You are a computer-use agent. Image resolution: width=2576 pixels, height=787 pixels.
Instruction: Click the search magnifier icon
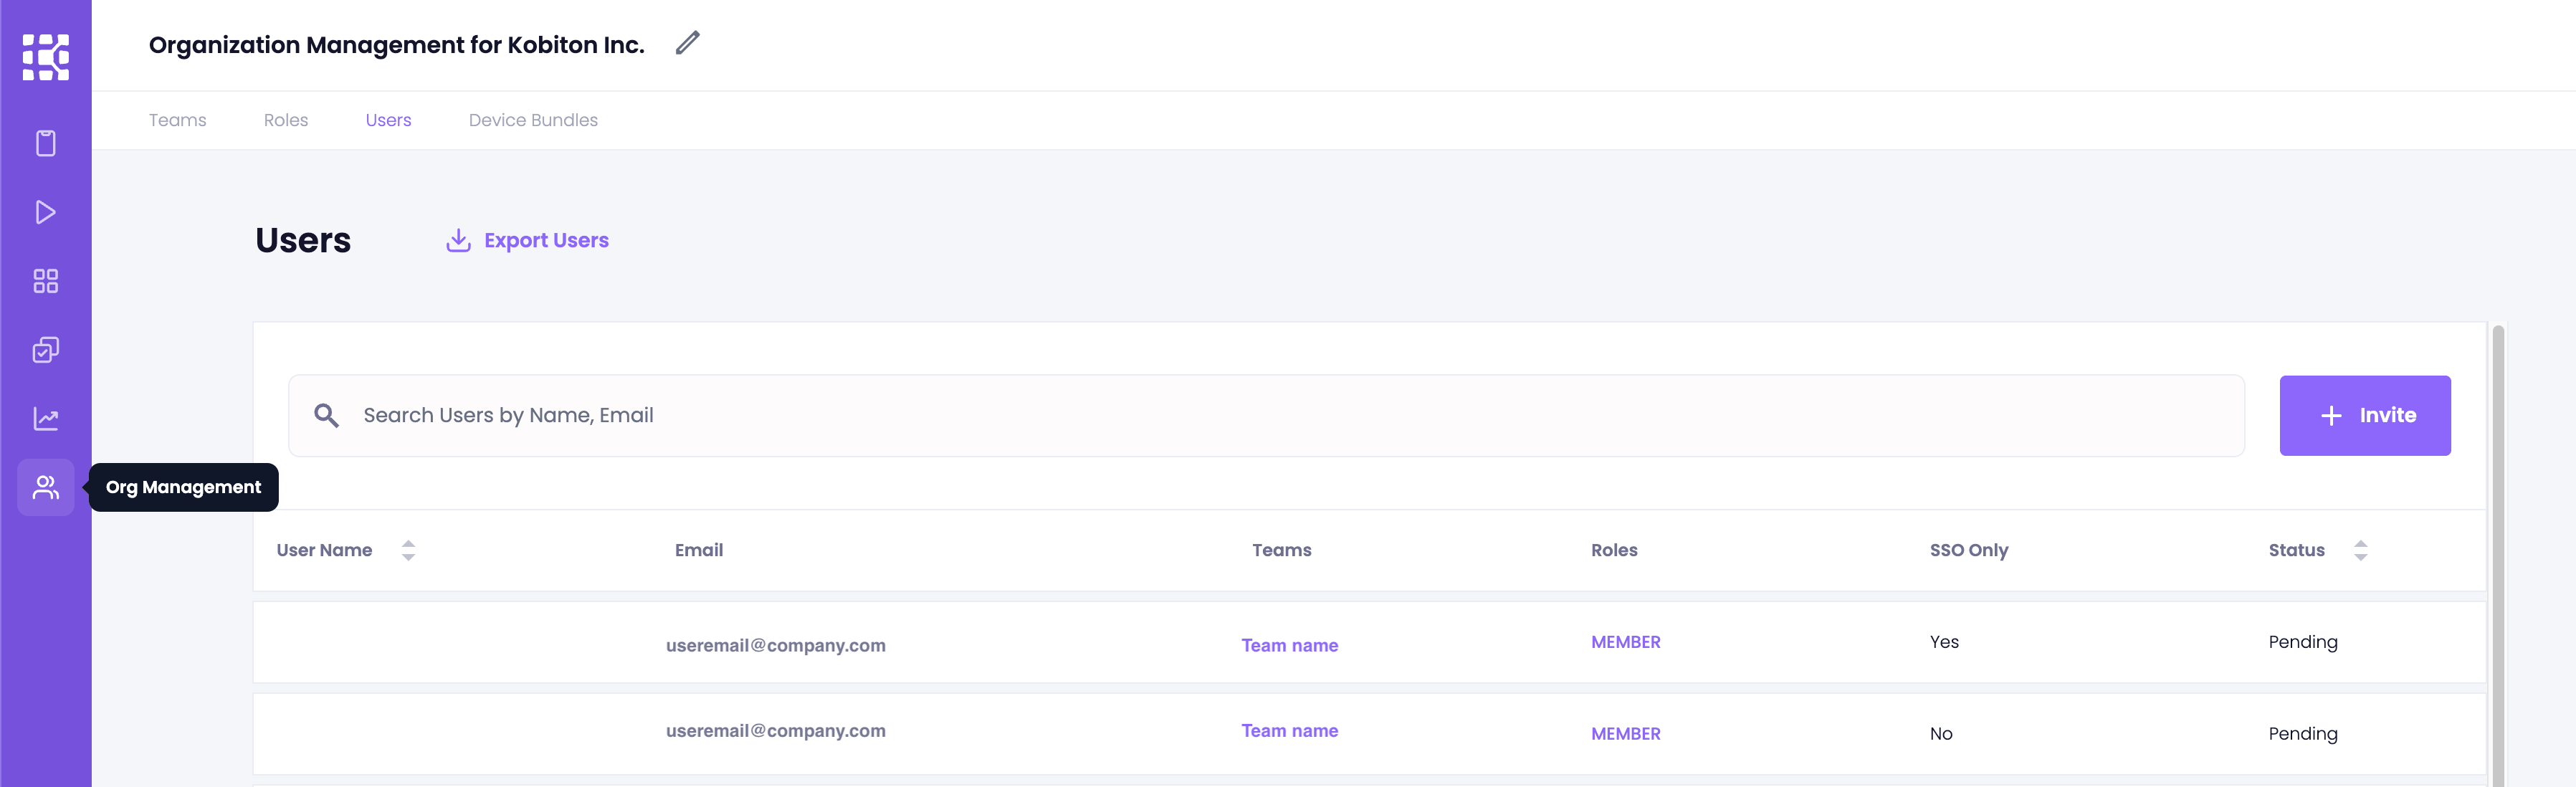tap(326, 415)
